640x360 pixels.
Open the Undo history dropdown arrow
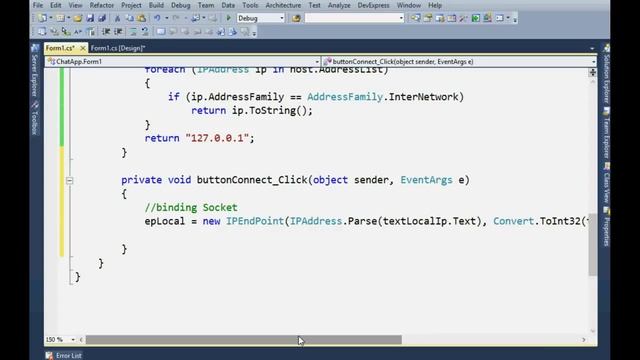(x=166, y=18)
